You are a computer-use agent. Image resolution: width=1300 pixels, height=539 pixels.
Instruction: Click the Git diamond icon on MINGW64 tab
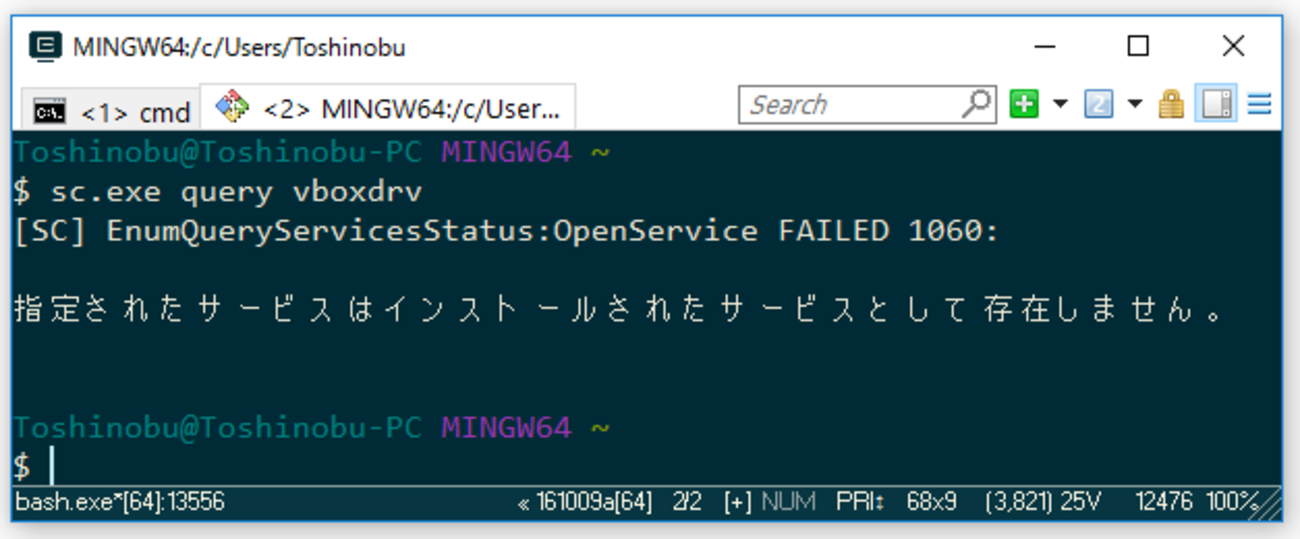coord(232,105)
